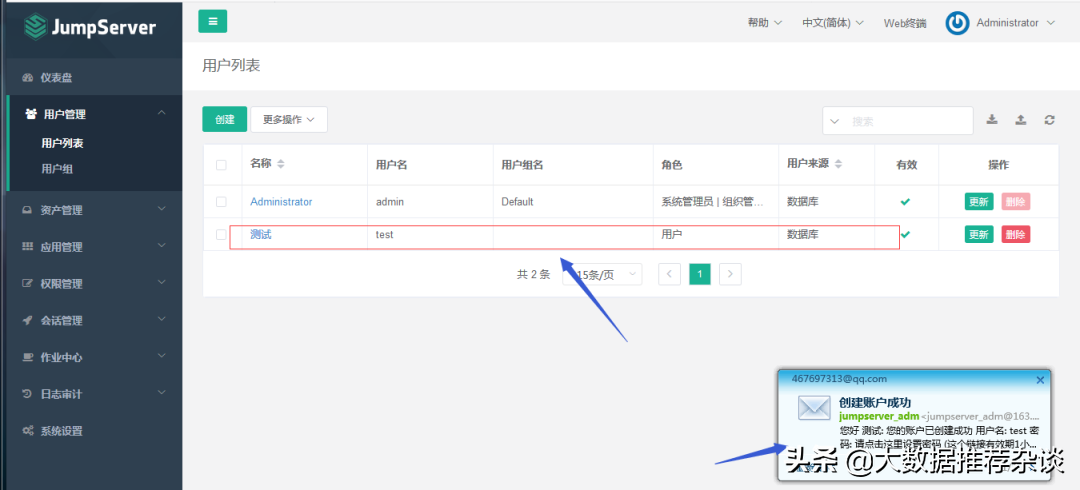Open the 更多操作 dropdown

(x=289, y=120)
